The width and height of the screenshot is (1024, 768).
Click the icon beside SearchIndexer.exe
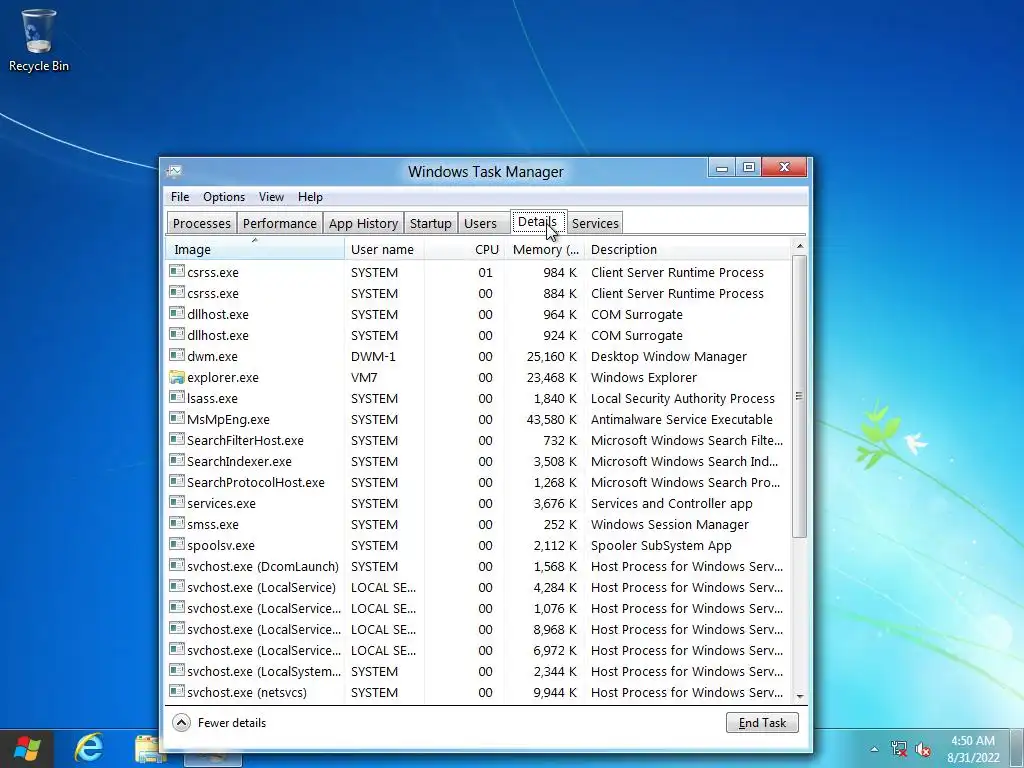click(x=176, y=460)
